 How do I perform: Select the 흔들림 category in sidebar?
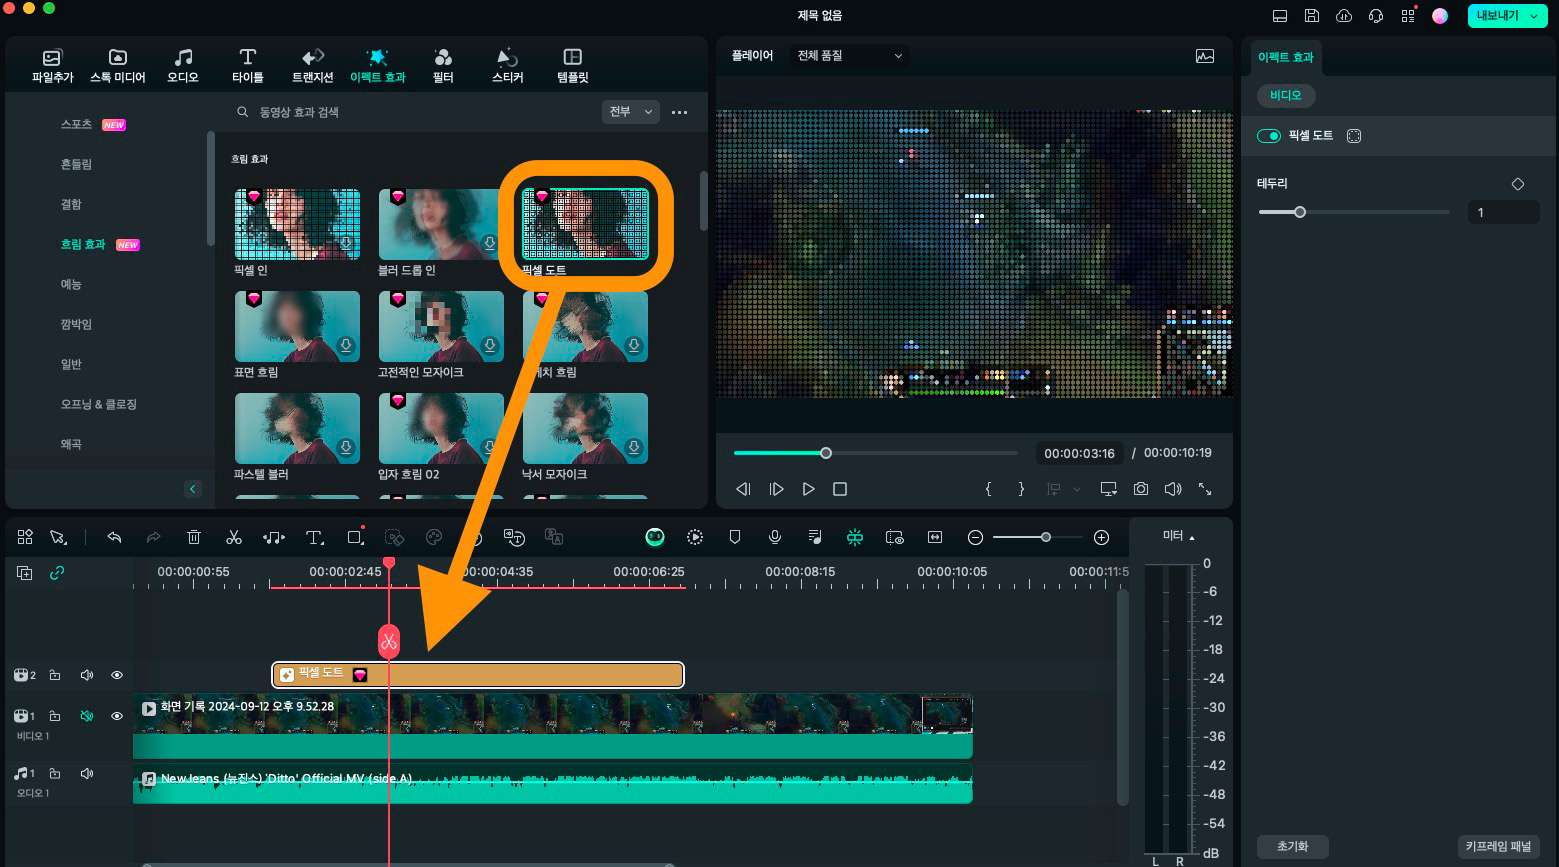pyautogui.click(x=76, y=164)
